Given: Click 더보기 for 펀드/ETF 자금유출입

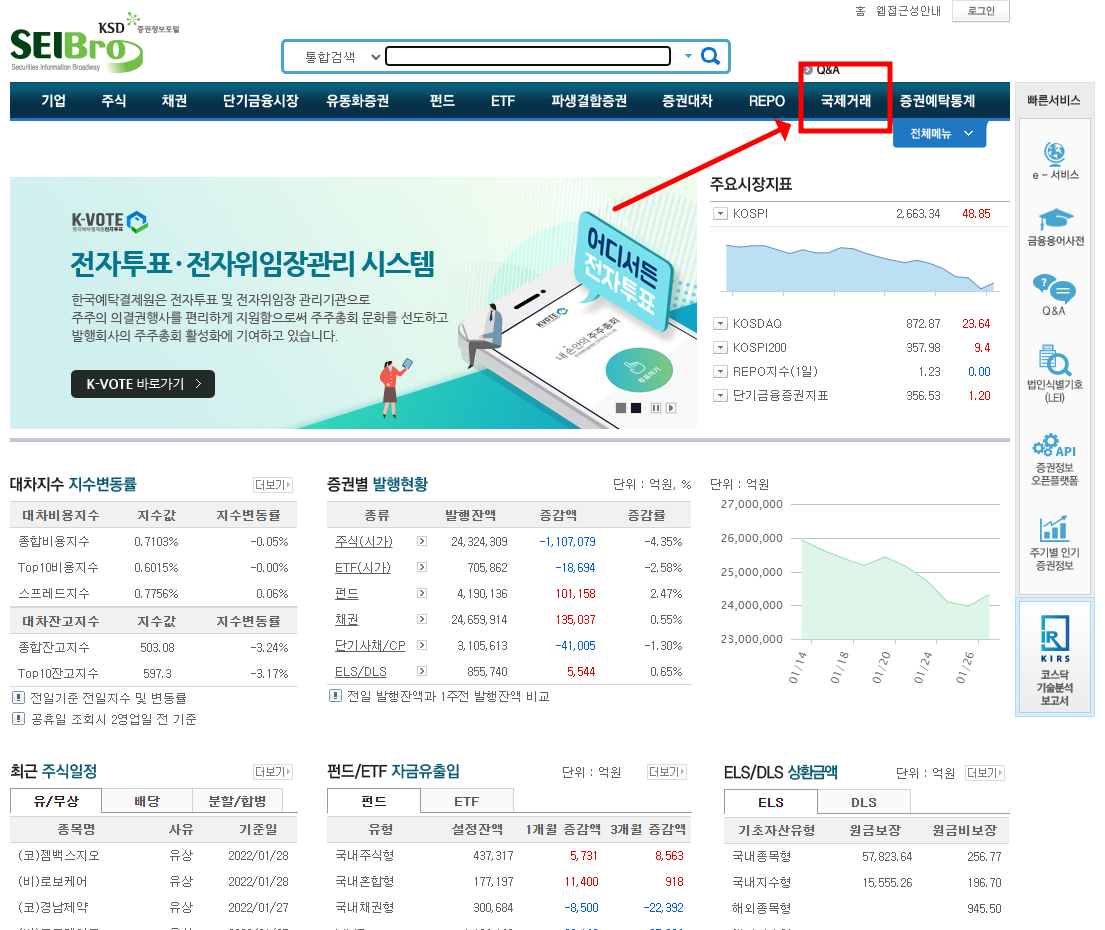Looking at the screenshot, I should (x=667, y=772).
